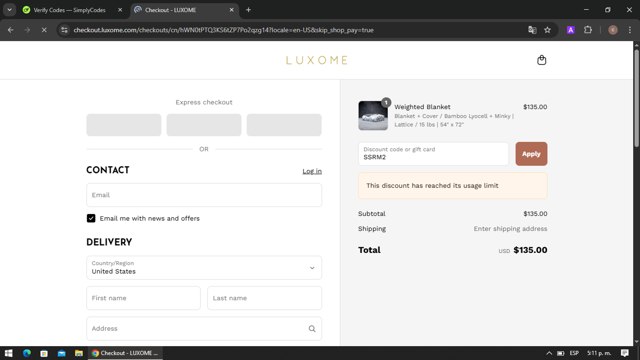Click the $135.00 total amount
The image size is (640, 360).
(530, 250)
